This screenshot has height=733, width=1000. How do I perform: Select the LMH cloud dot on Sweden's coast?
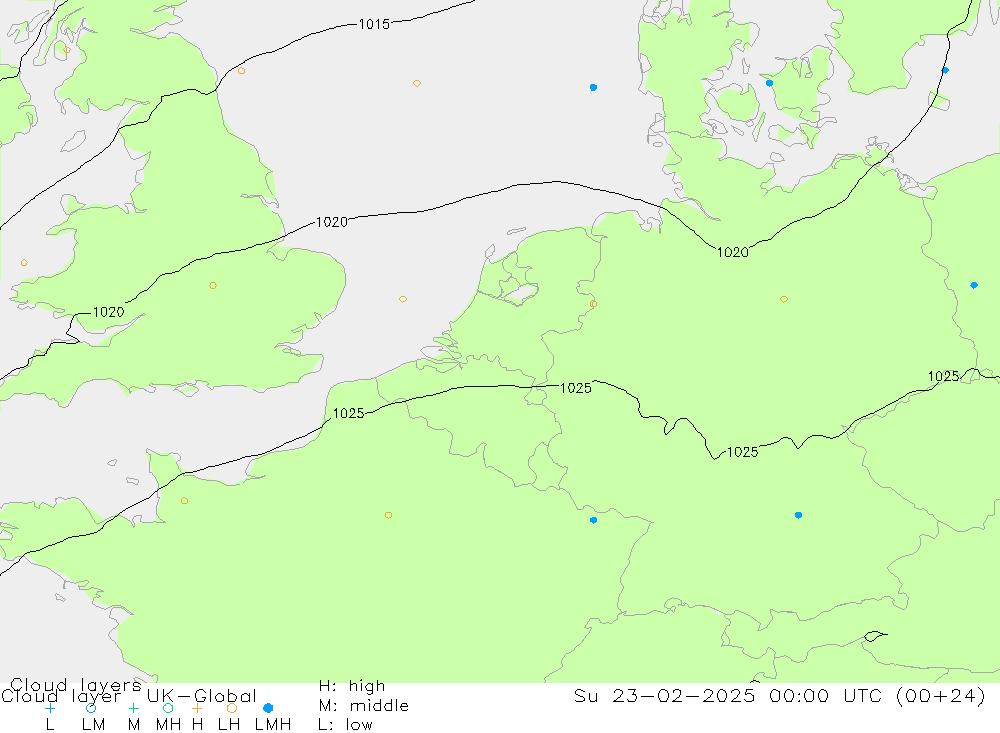pos(945,70)
